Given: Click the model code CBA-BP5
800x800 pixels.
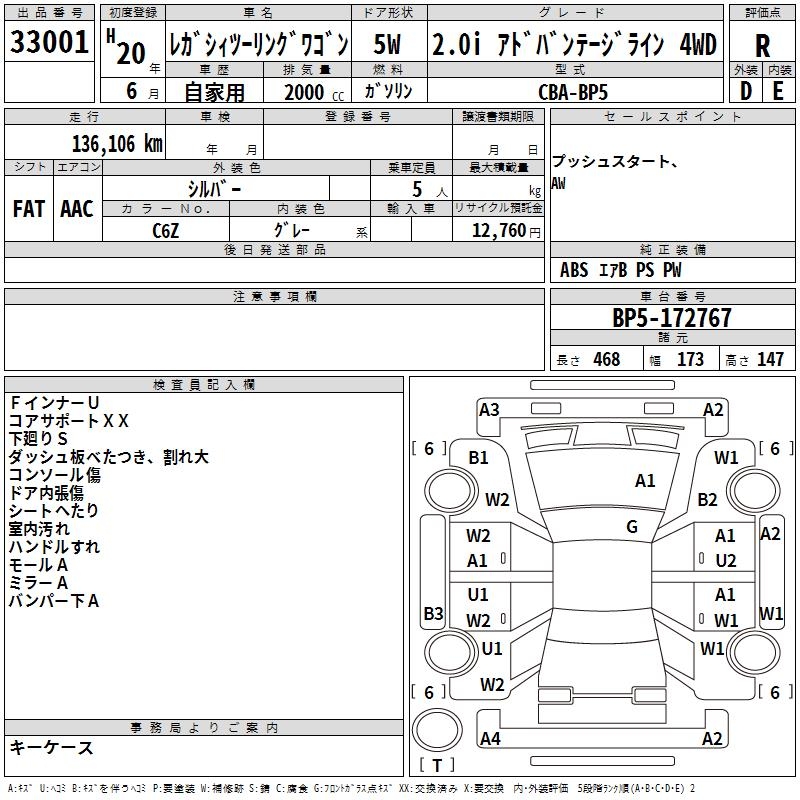Looking at the screenshot, I should coord(573,92).
